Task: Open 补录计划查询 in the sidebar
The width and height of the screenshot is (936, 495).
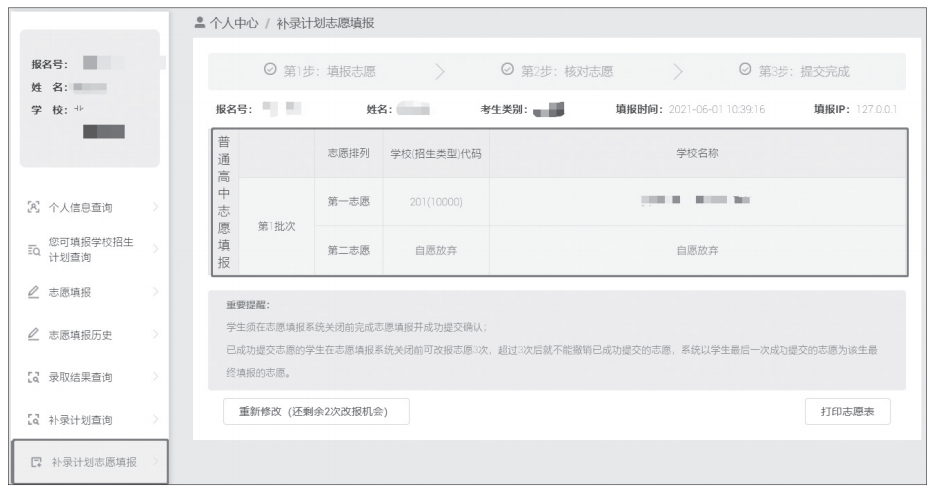Action: point(81,420)
